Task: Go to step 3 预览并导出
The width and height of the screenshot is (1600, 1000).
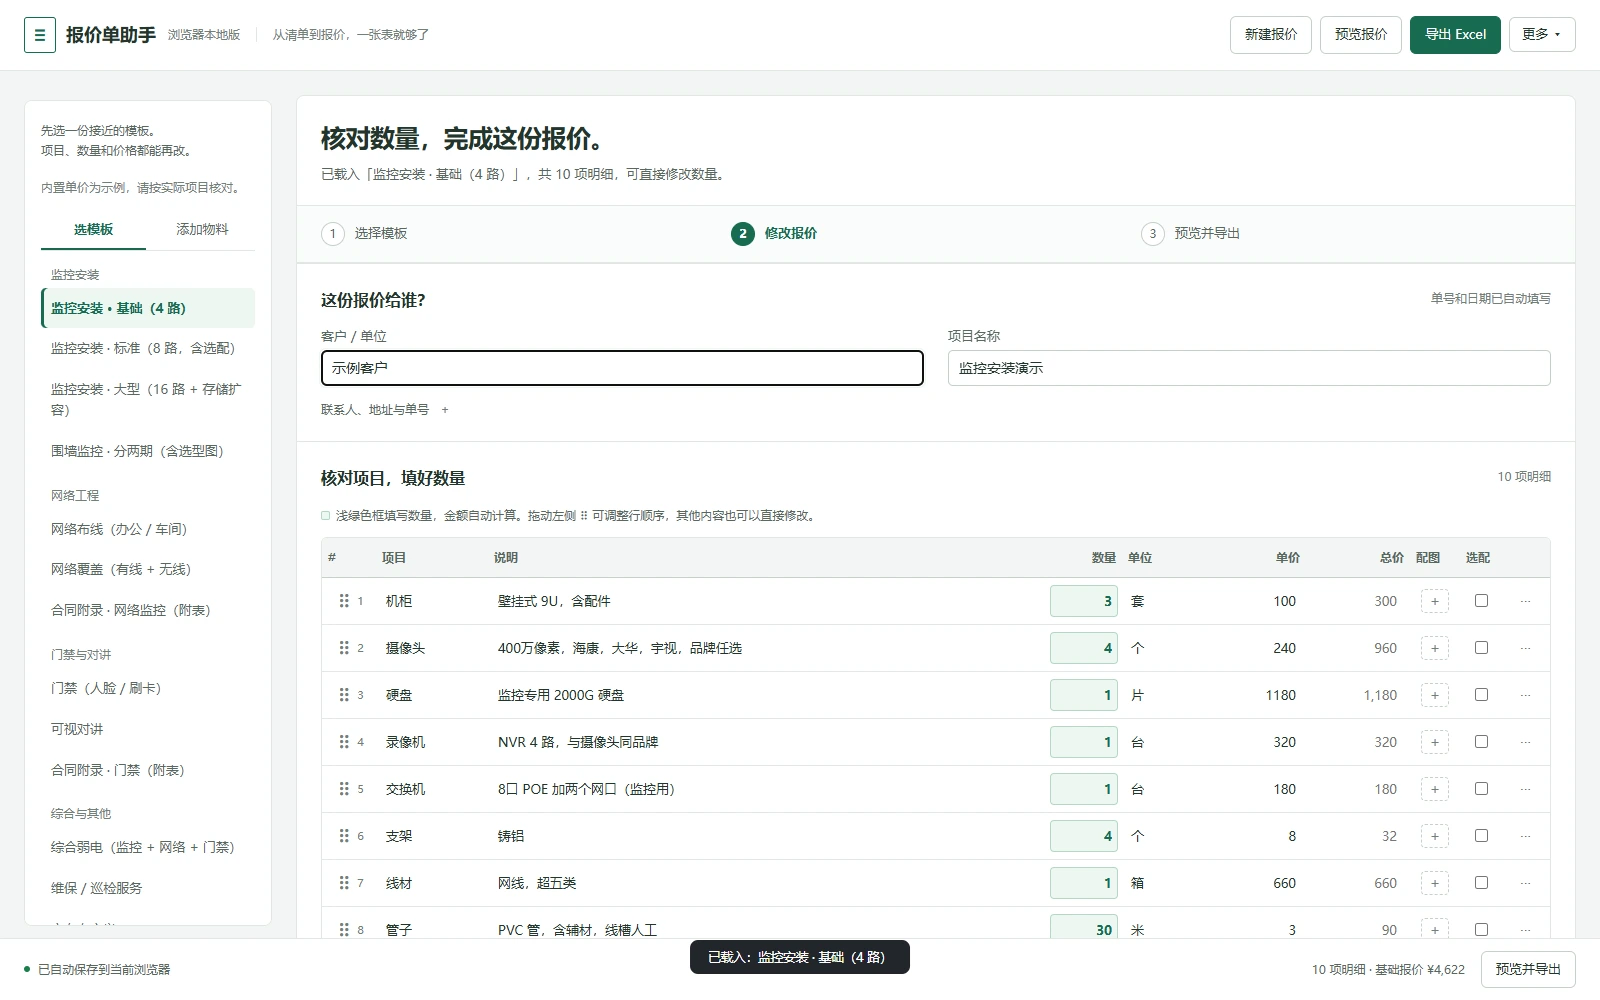Action: pos(1190,233)
